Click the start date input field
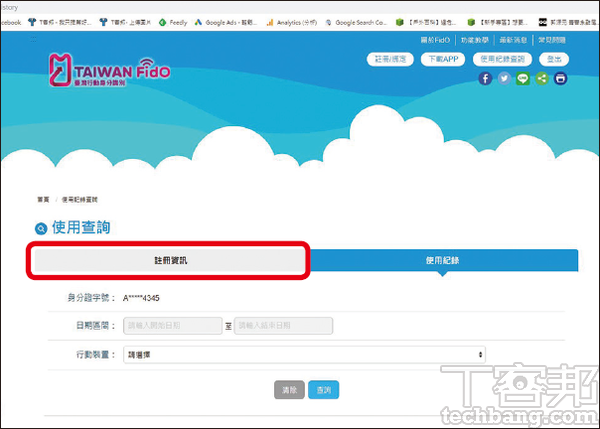Viewport: 600px width, 429px height. 173,326
